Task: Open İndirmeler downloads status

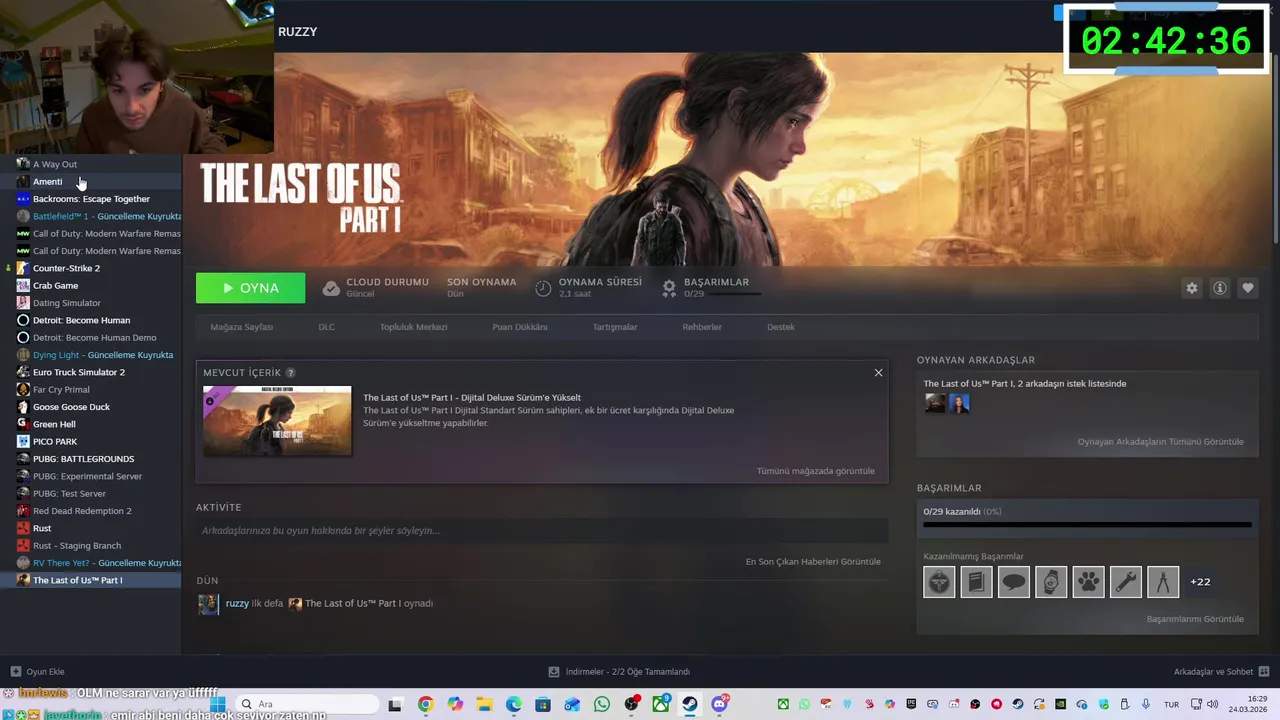Action: [x=619, y=672]
